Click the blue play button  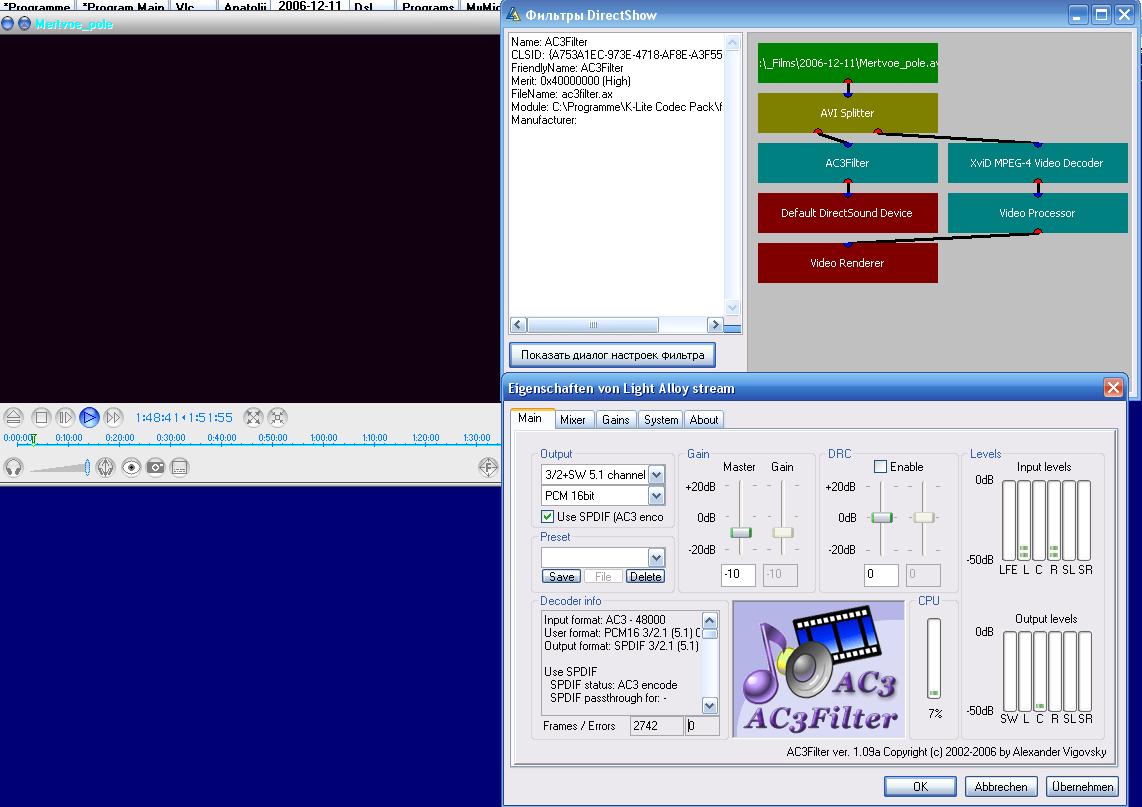(x=90, y=417)
